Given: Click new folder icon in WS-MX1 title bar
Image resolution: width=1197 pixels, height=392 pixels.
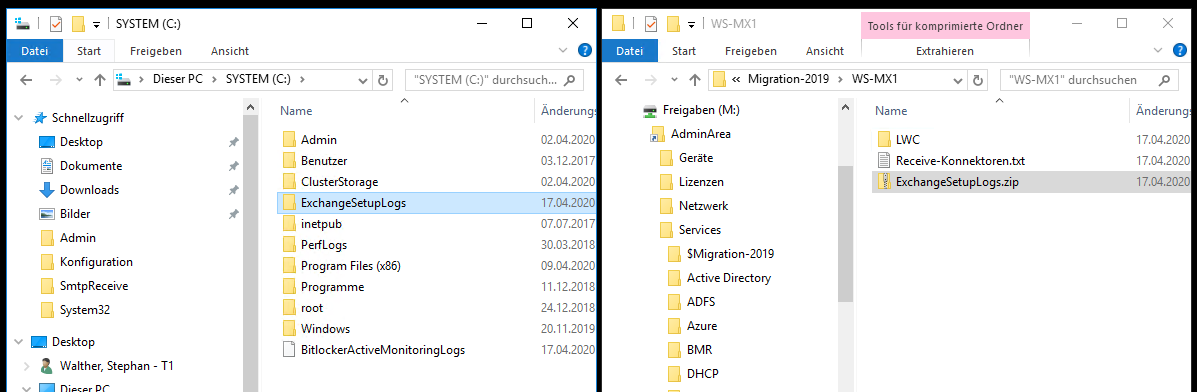Looking at the screenshot, I should (x=673, y=24).
